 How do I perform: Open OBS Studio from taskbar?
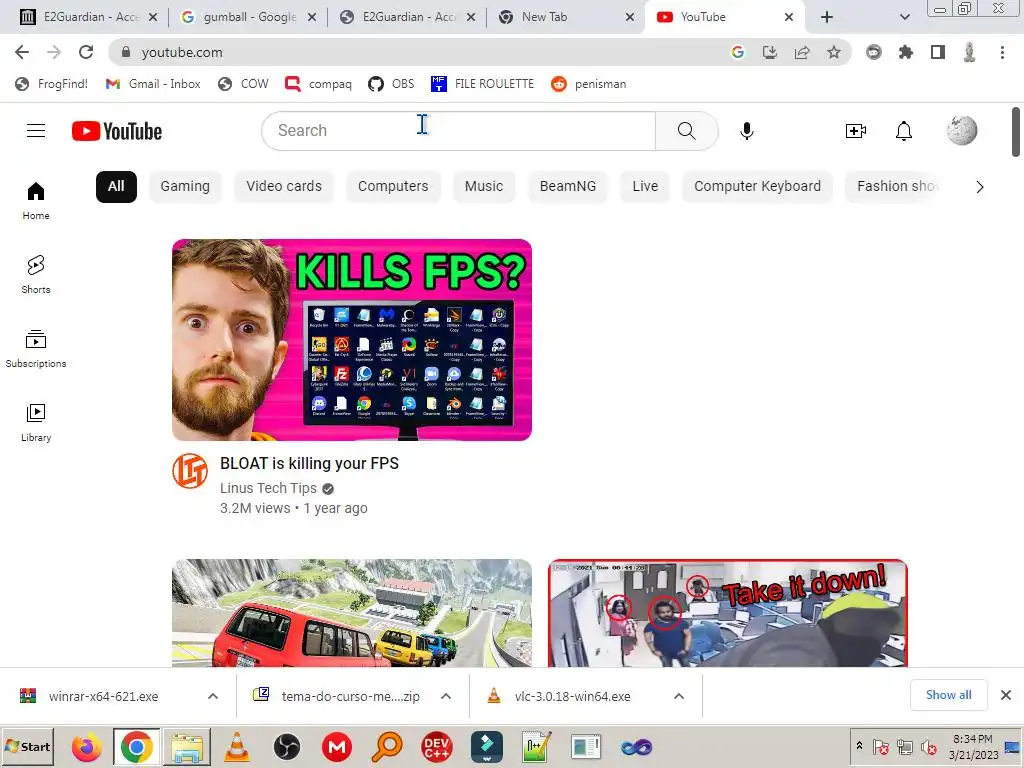(287, 746)
